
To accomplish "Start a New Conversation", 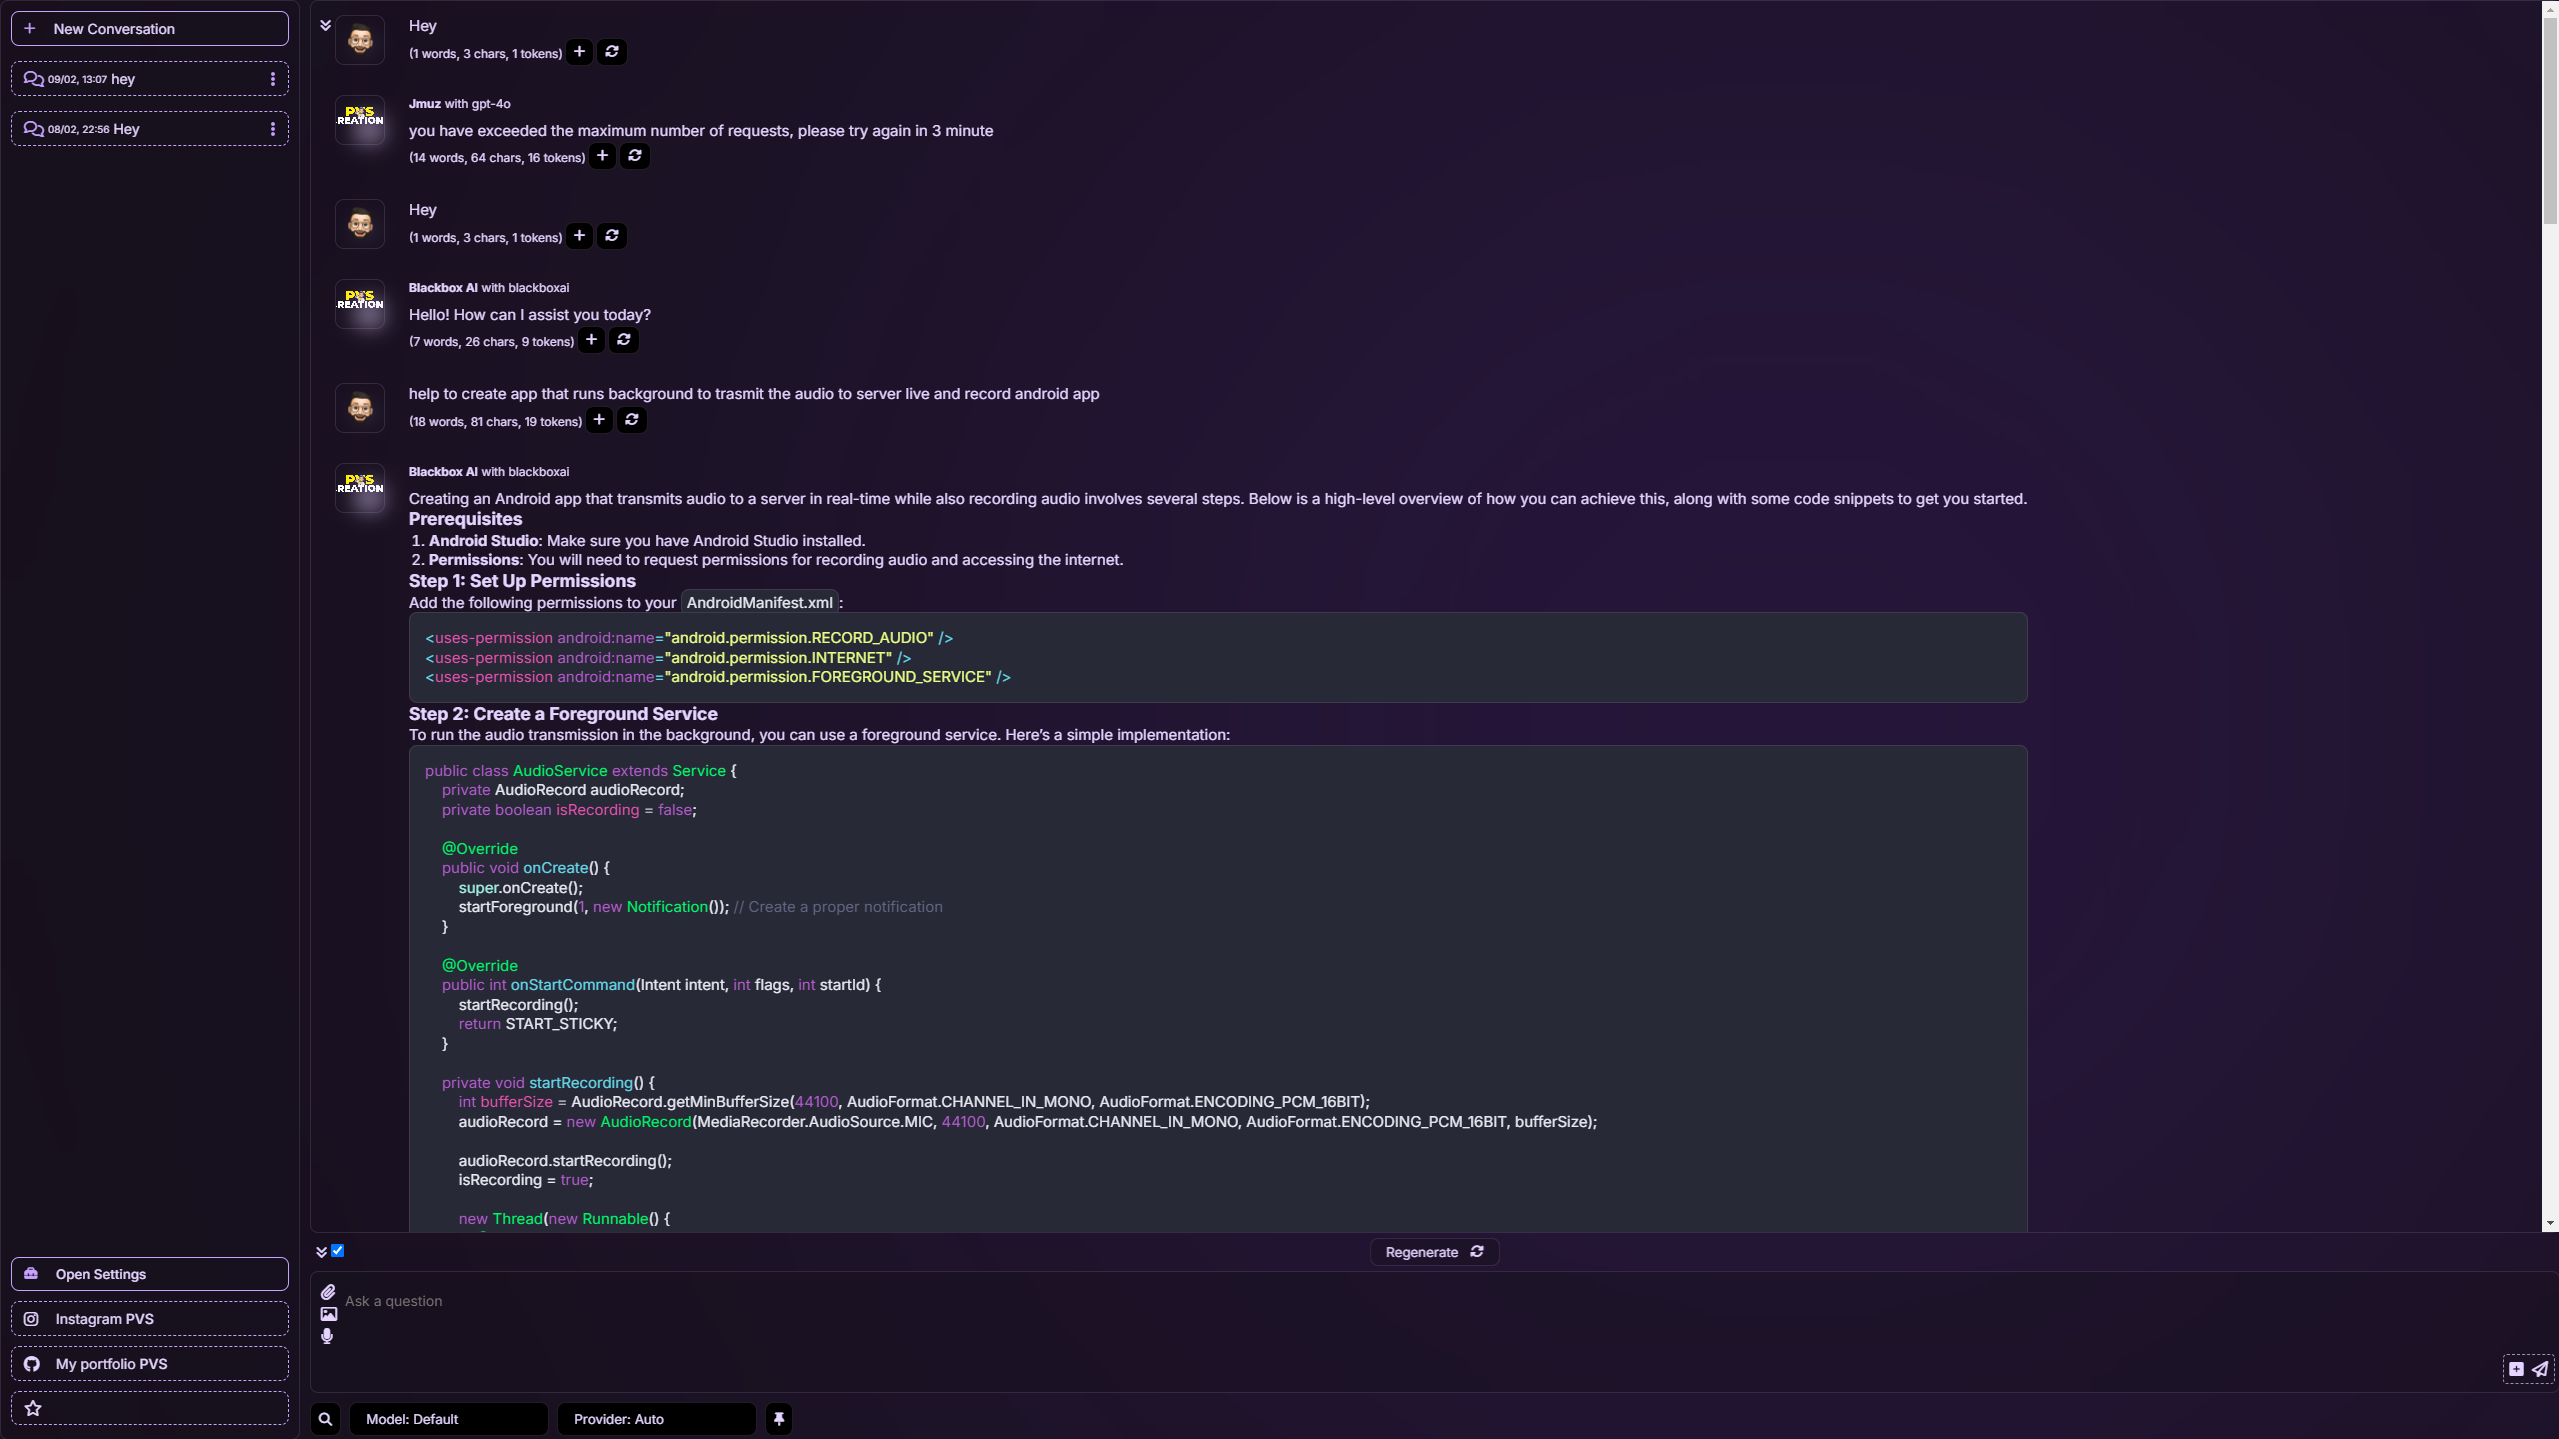I will click(x=150, y=29).
